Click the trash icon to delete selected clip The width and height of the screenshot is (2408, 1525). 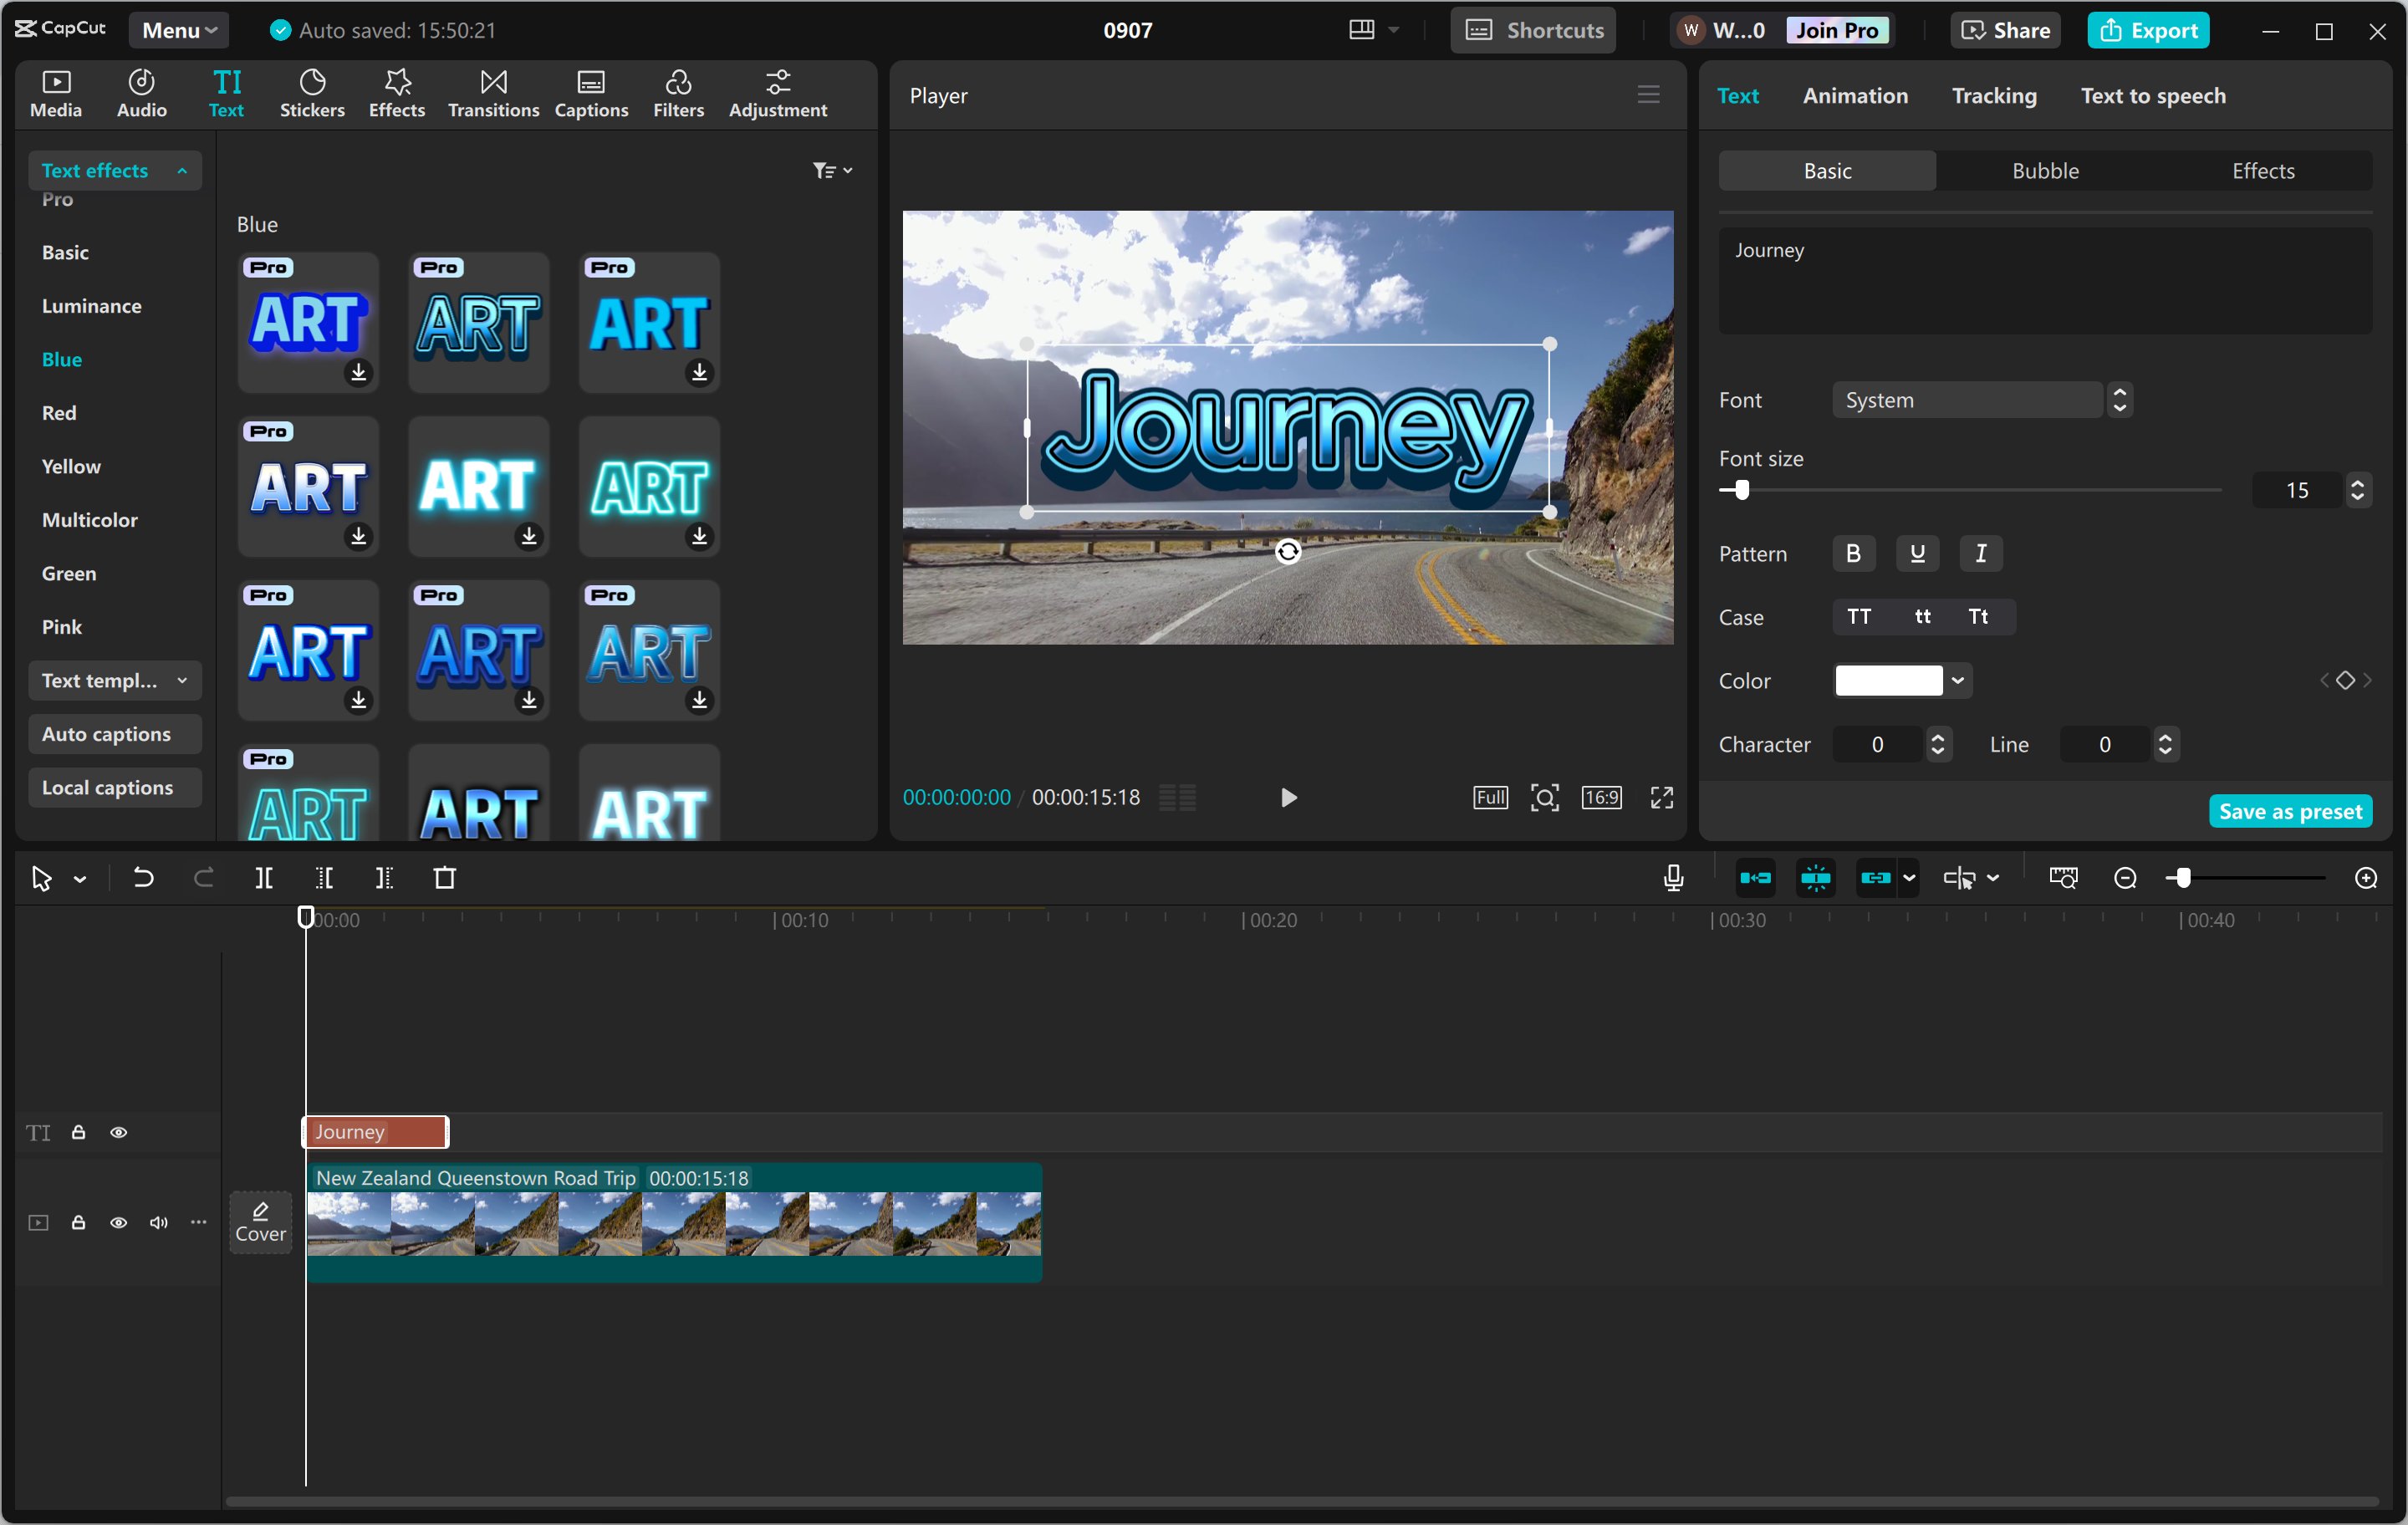click(x=445, y=878)
